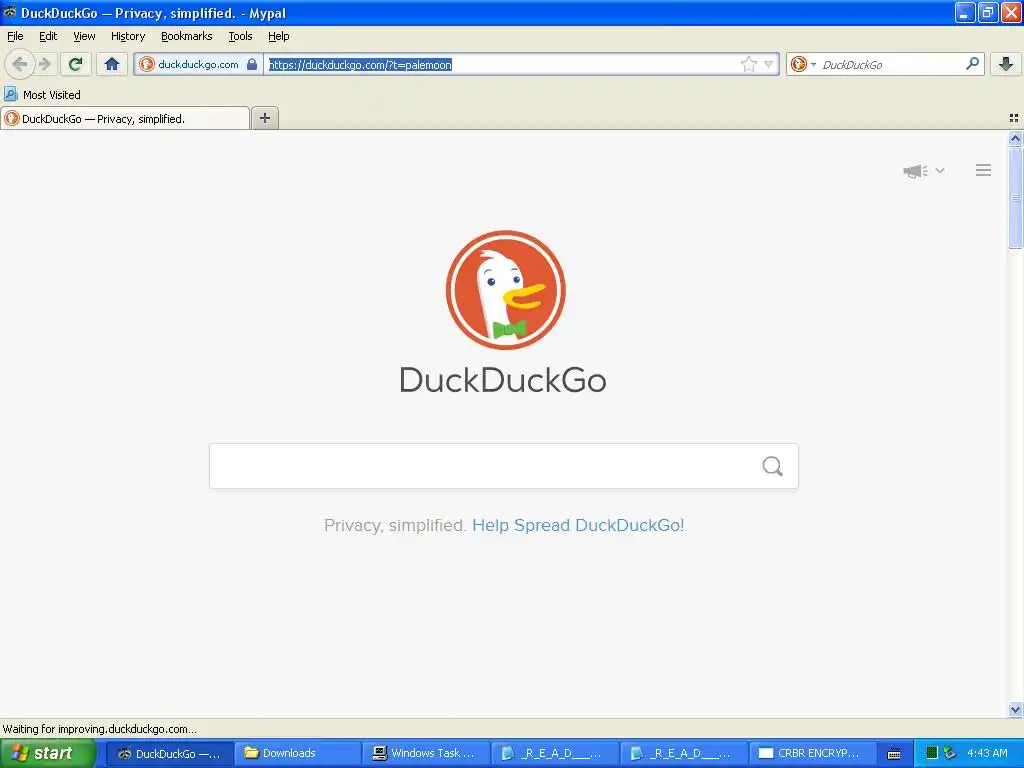Image resolution: width=1024 pixels, height=768 pixels.
Task: Switch to the CRBR ENCRYP... taskbar window
Action: [x=811, y=753]
